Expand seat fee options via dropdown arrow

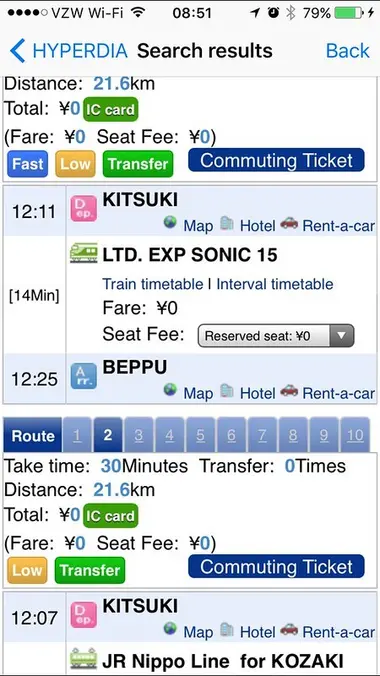(x=342, y=336)
